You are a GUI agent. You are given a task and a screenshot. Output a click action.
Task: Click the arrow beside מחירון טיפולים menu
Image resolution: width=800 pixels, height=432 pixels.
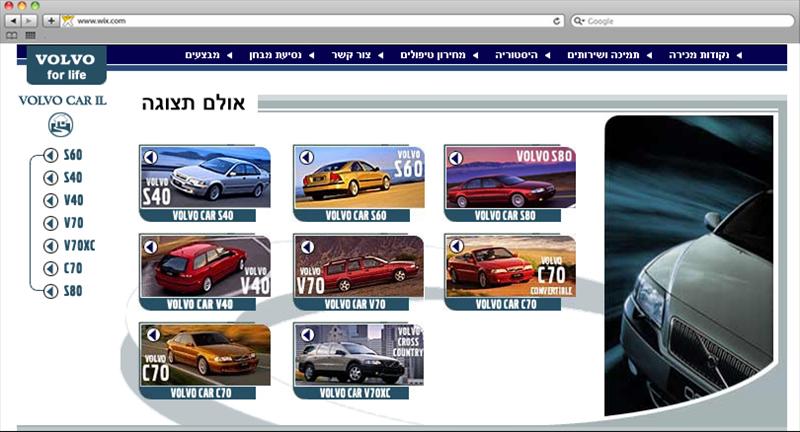click(476, 55)
